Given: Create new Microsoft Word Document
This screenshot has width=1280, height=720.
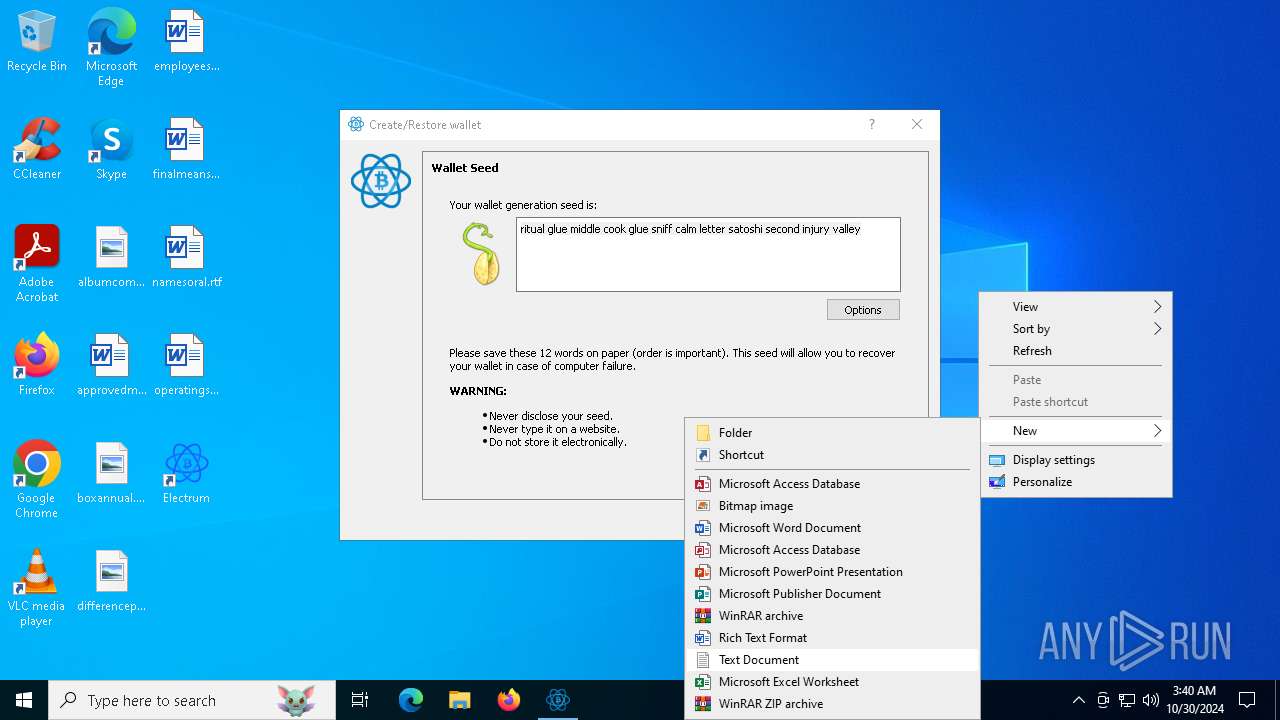Looking at the screenshot, I should 832,528.
